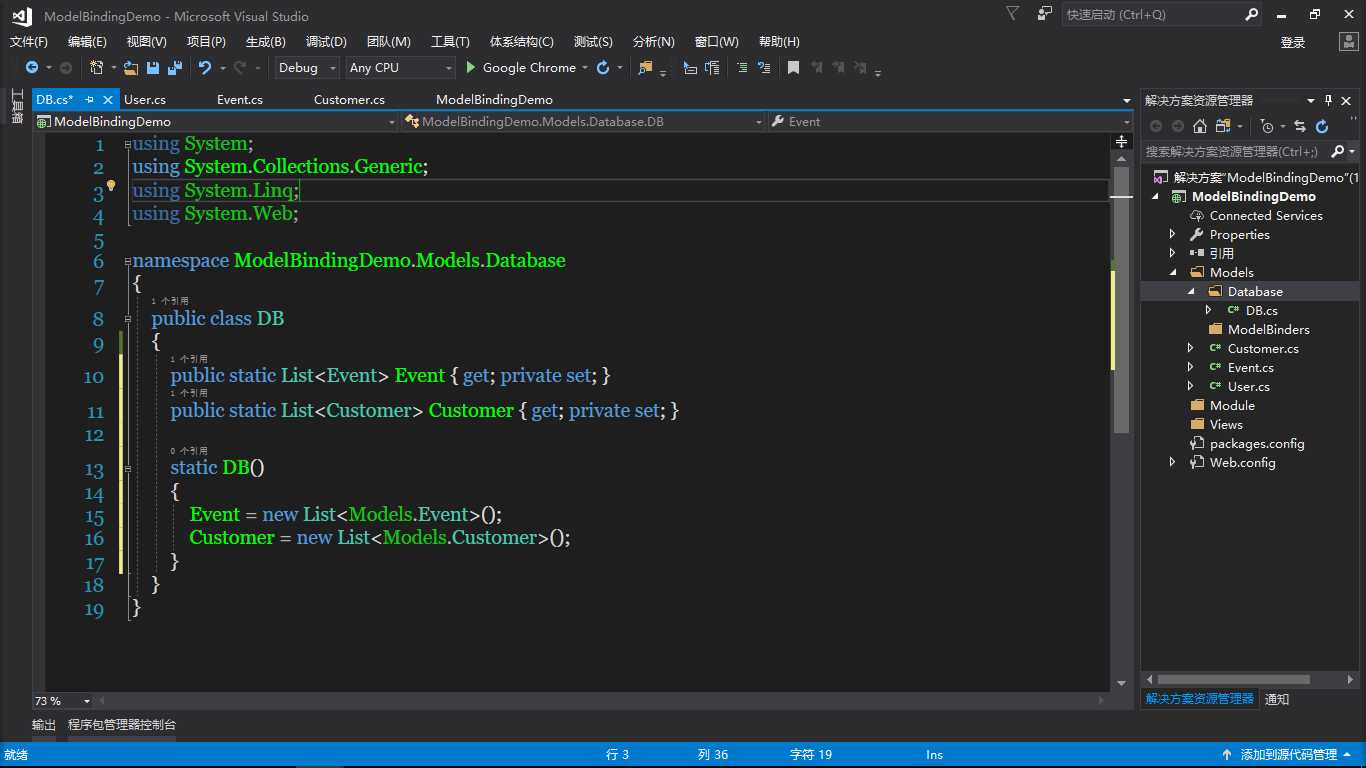The height and width of the screenshot is (768, 1366).
Task: Click the Solution Explorer refresh icon
Action: [1322, 126]
